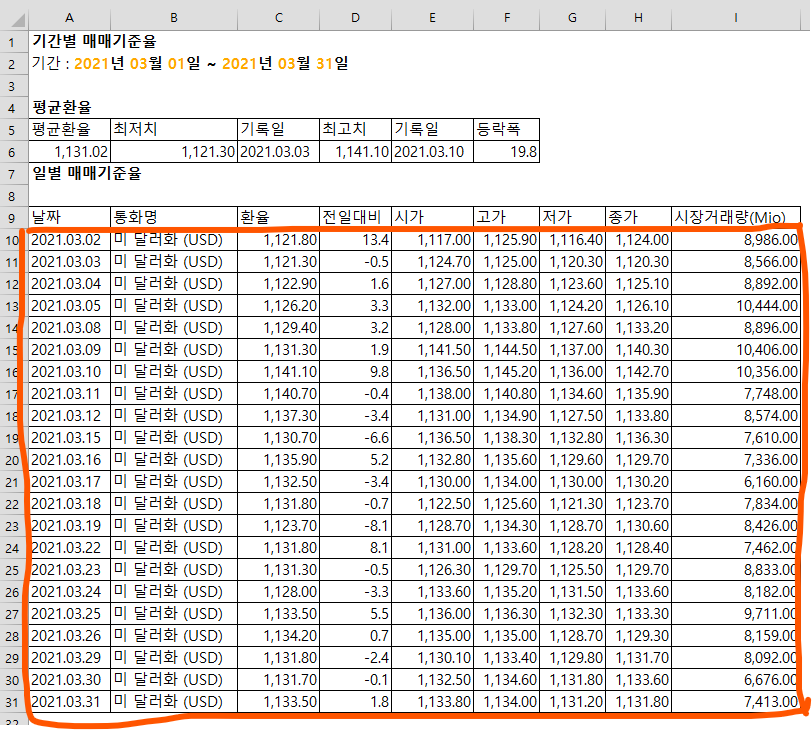812x731 pixels.
Task: Select row 31 header
Action: pos(13,701)
